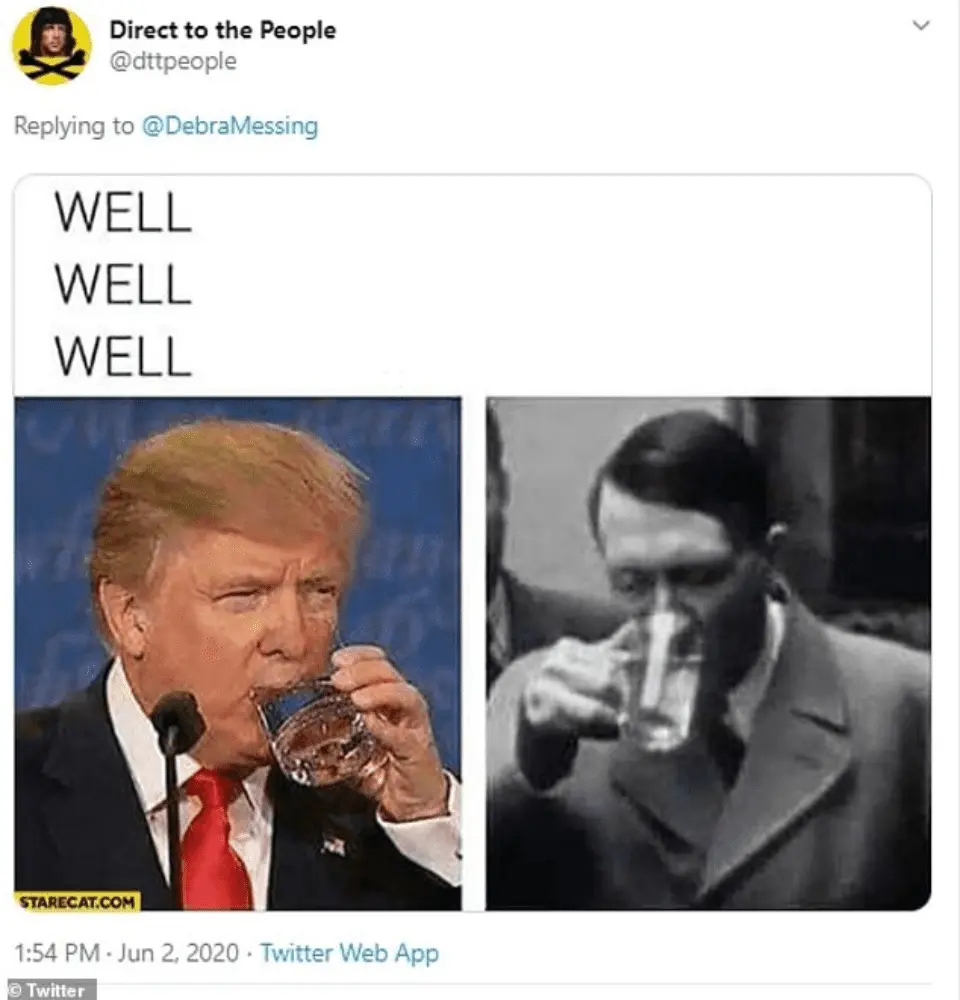Click the 1:54 PM timestamp
The image size is (960, 1000).
(x=57, y=953)
